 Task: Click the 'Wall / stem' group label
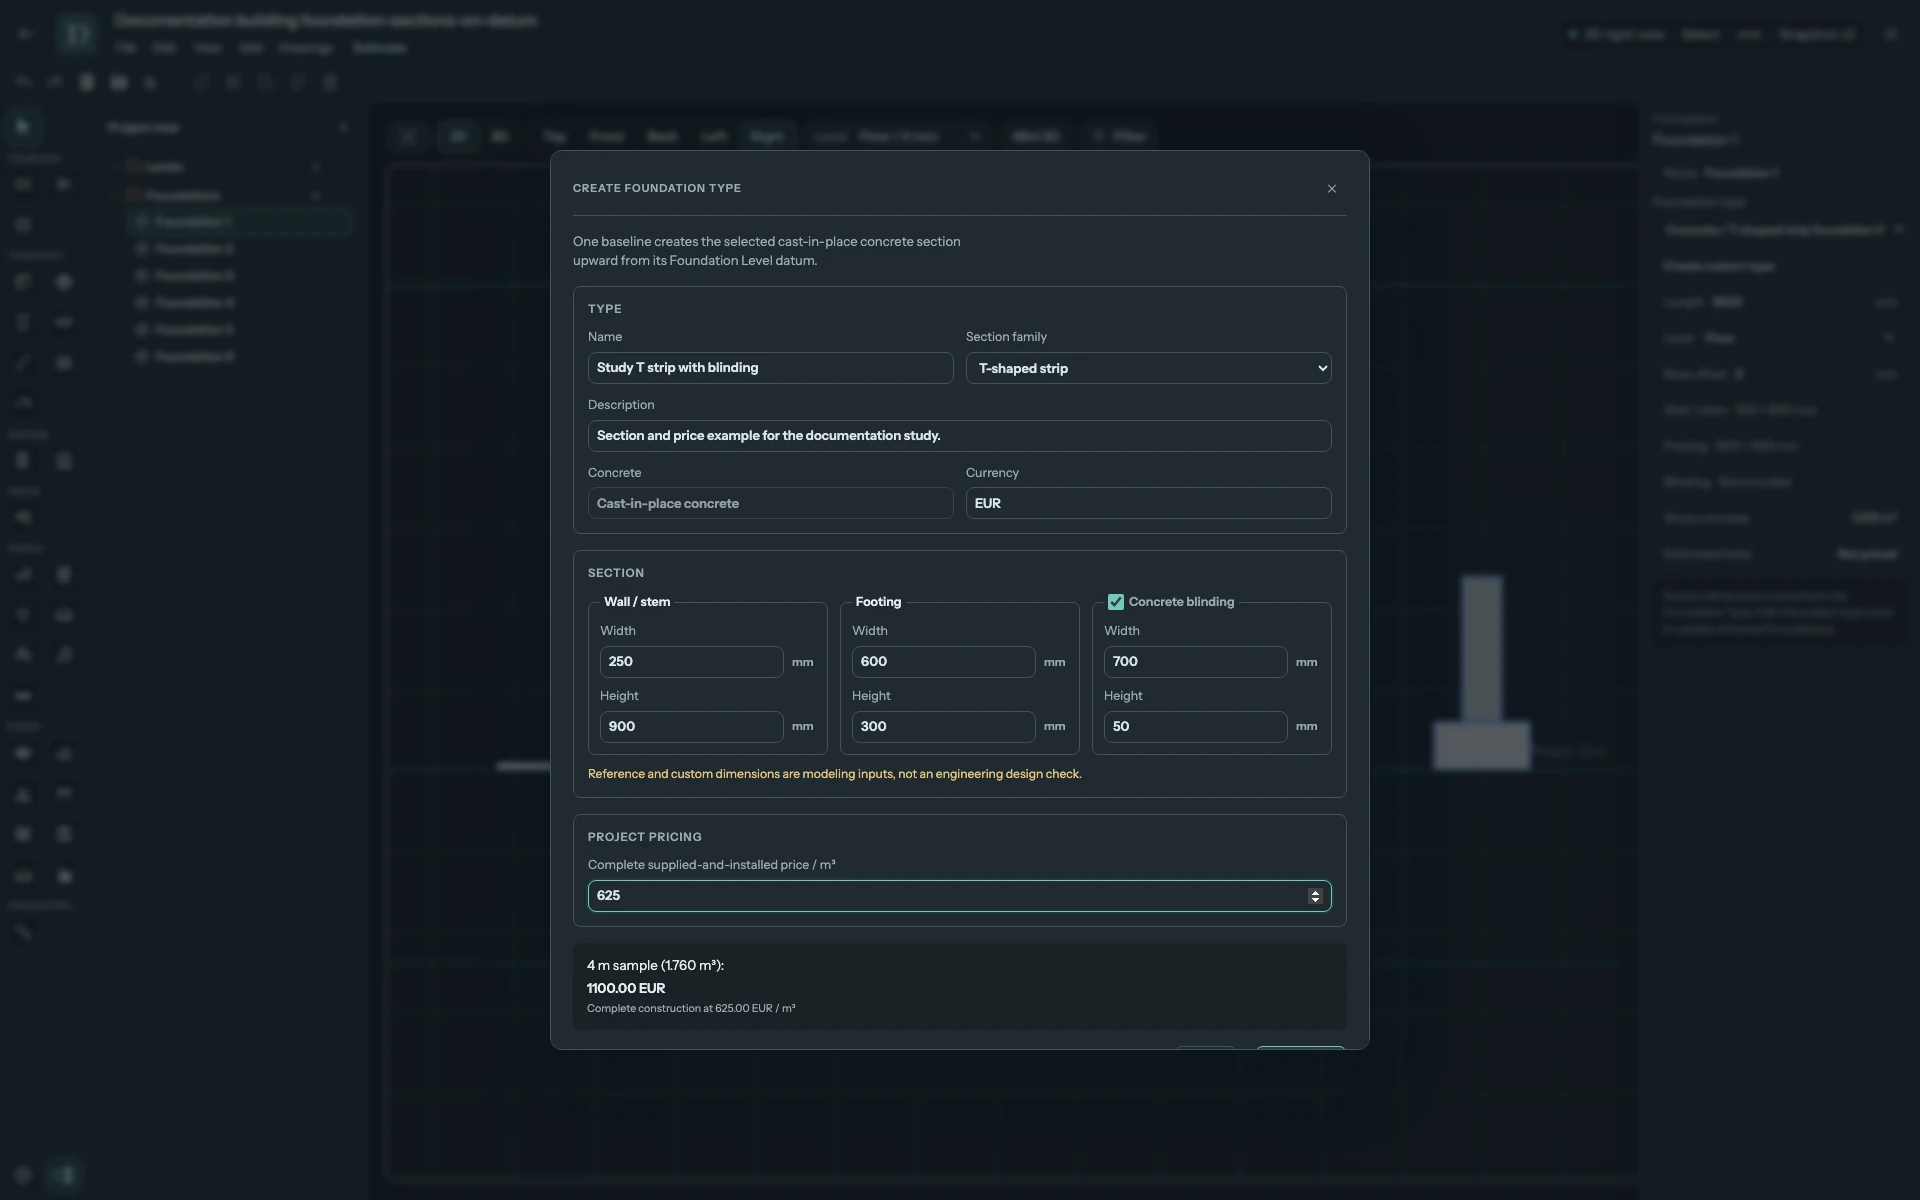pos(637,602)
